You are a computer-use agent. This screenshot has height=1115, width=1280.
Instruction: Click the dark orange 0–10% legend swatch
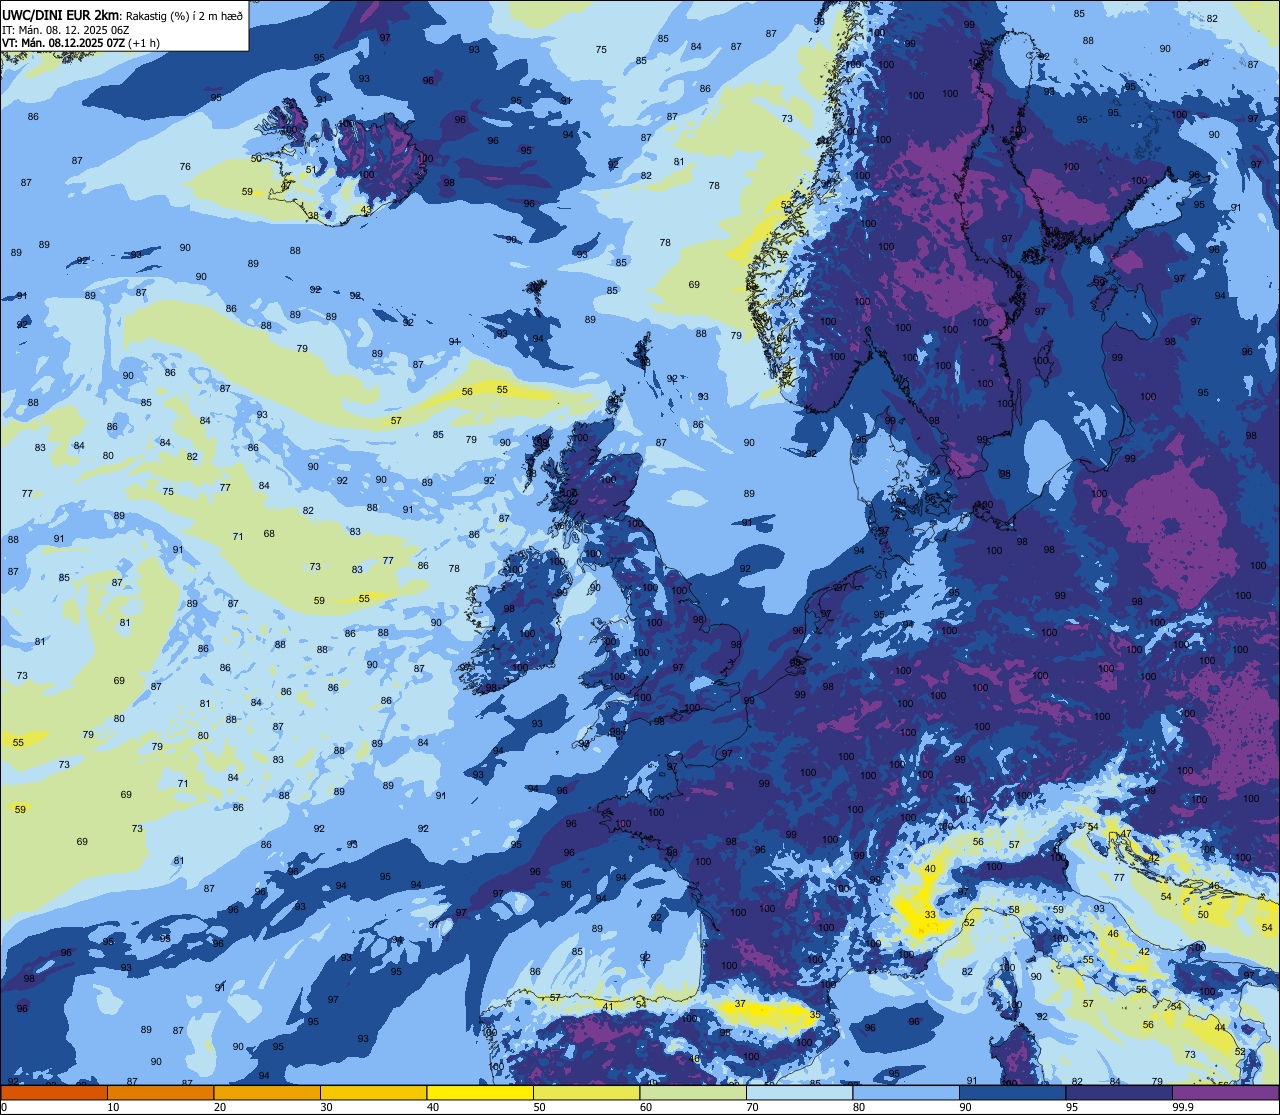54,1092
